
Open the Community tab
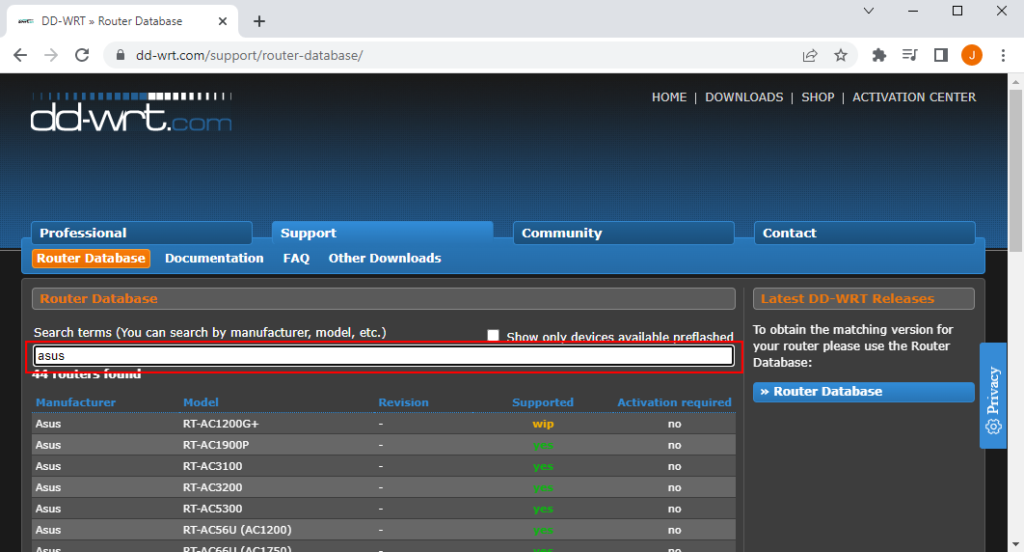(x=624, y=233)
